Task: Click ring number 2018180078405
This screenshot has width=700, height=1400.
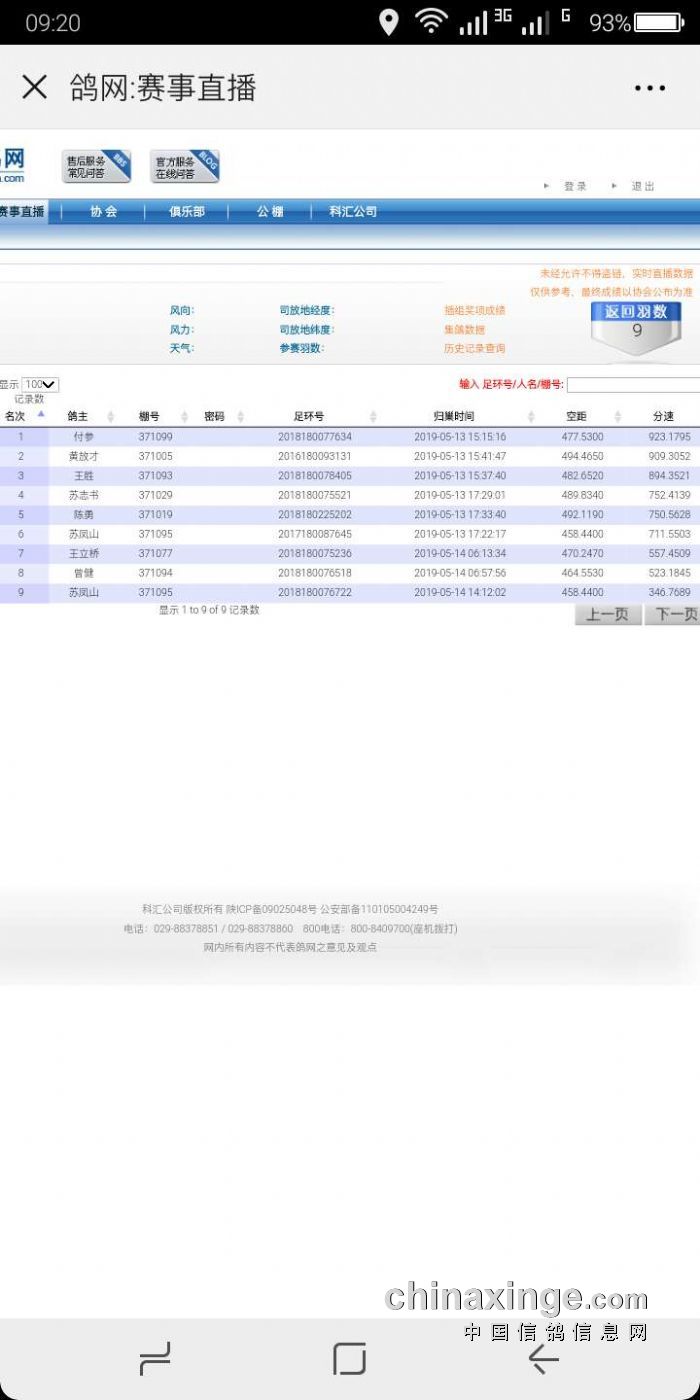Action: (x=315, y=476)
